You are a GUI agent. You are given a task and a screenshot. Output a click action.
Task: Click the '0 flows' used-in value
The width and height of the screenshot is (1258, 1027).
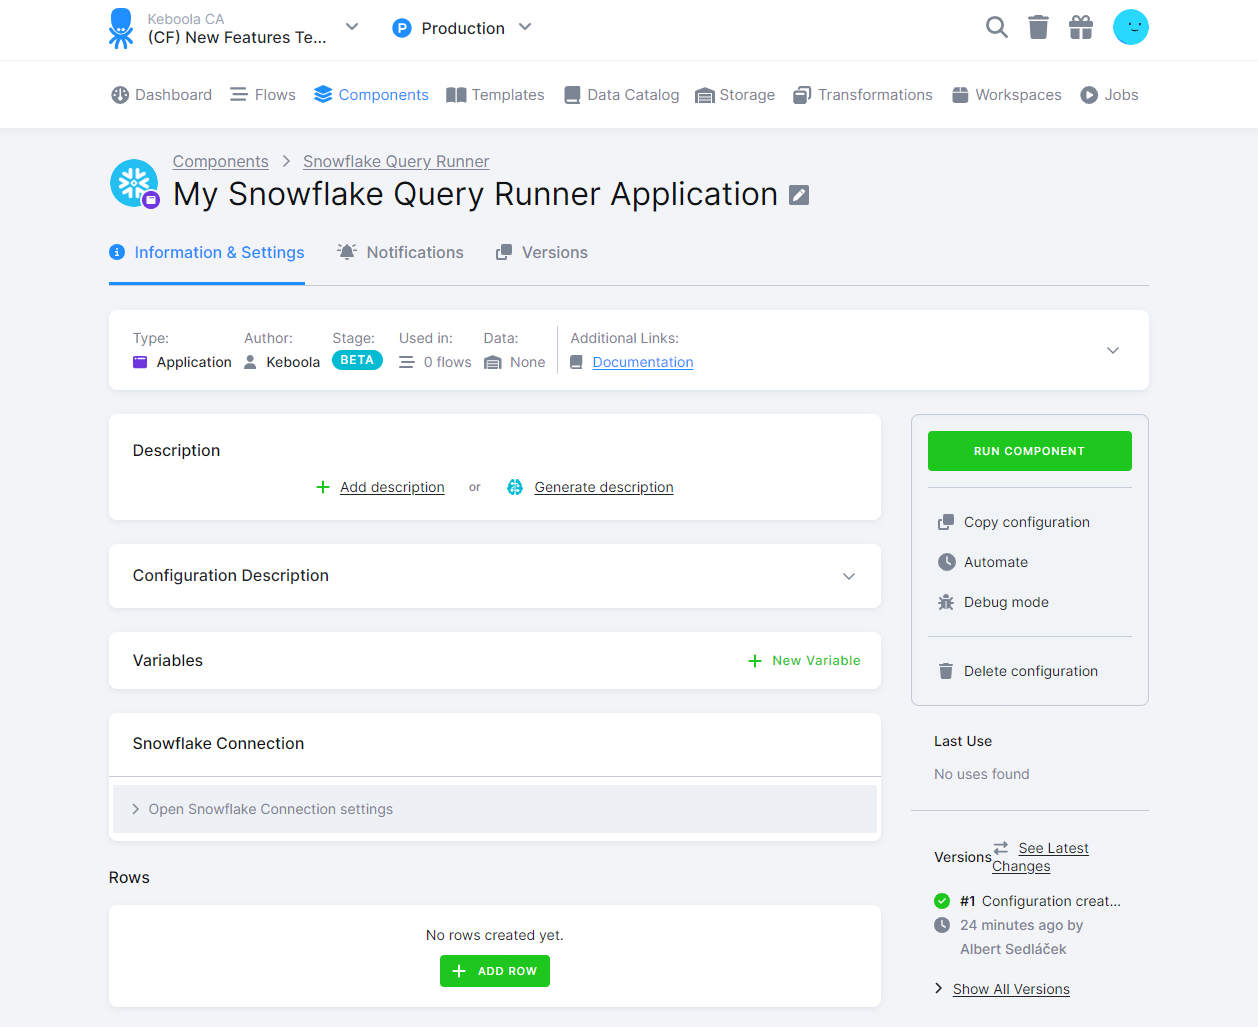pyautogui.click(x=447, y=362)
